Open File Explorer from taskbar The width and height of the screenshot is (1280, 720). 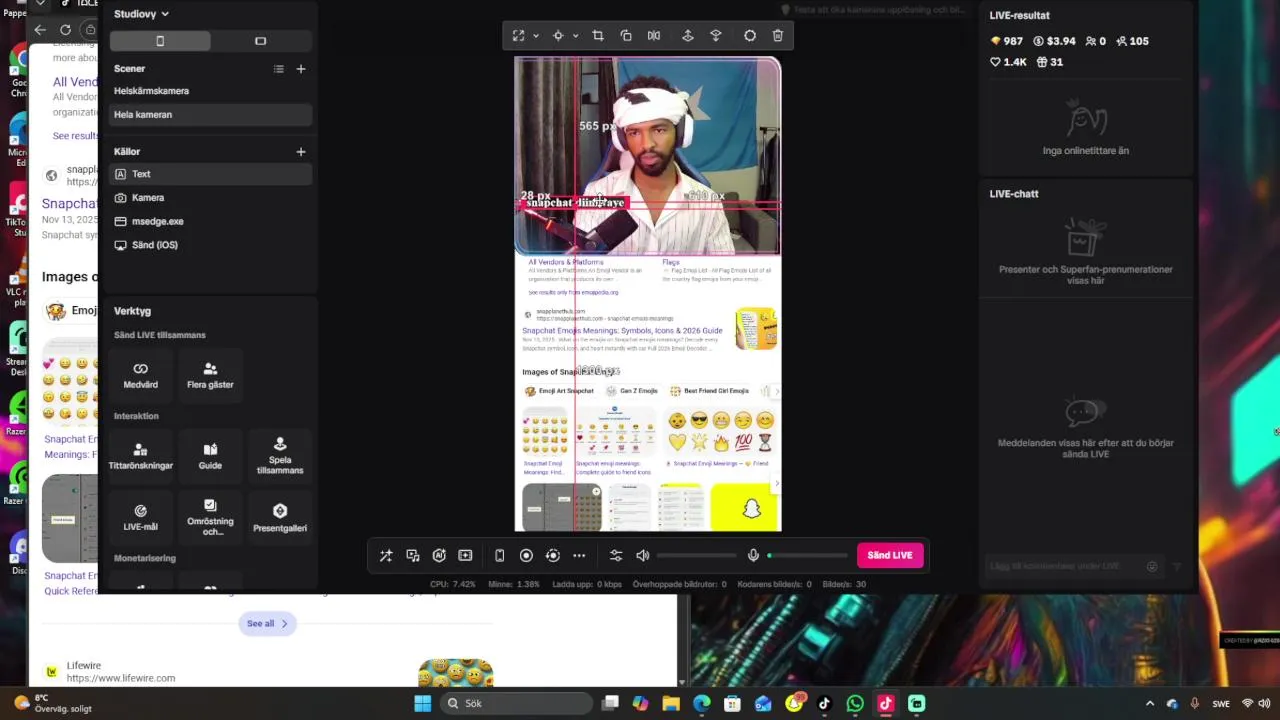coord(671,704)
